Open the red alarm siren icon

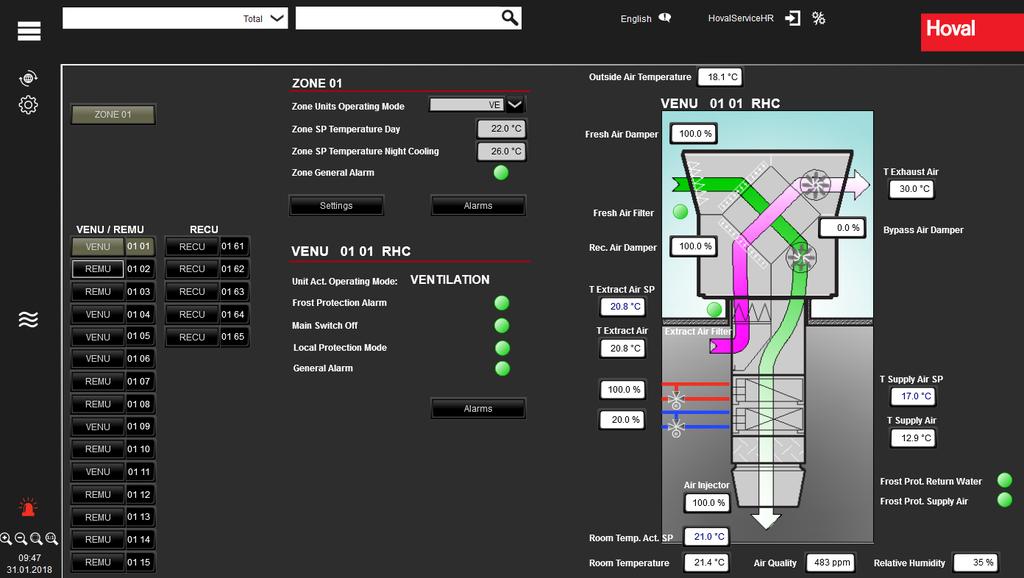27,507
